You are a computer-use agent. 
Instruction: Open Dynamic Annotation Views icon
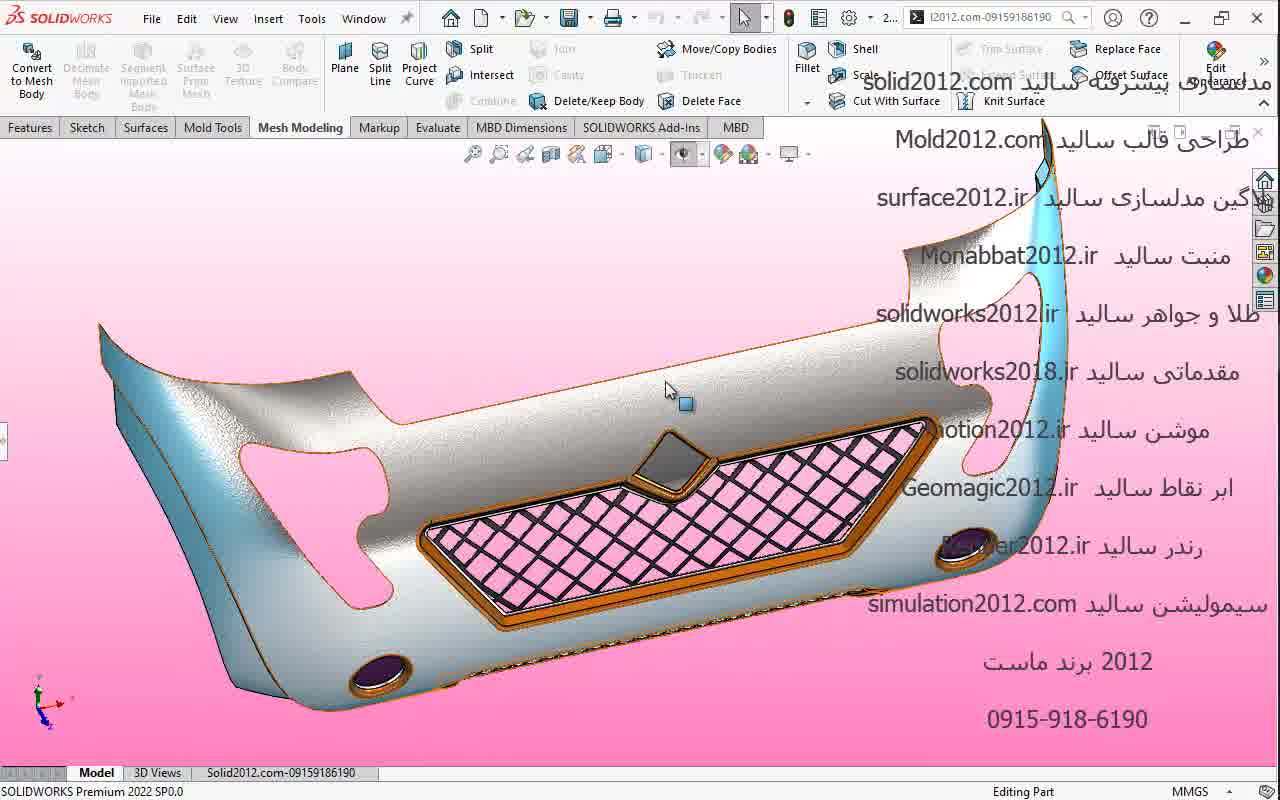[577, 154]
